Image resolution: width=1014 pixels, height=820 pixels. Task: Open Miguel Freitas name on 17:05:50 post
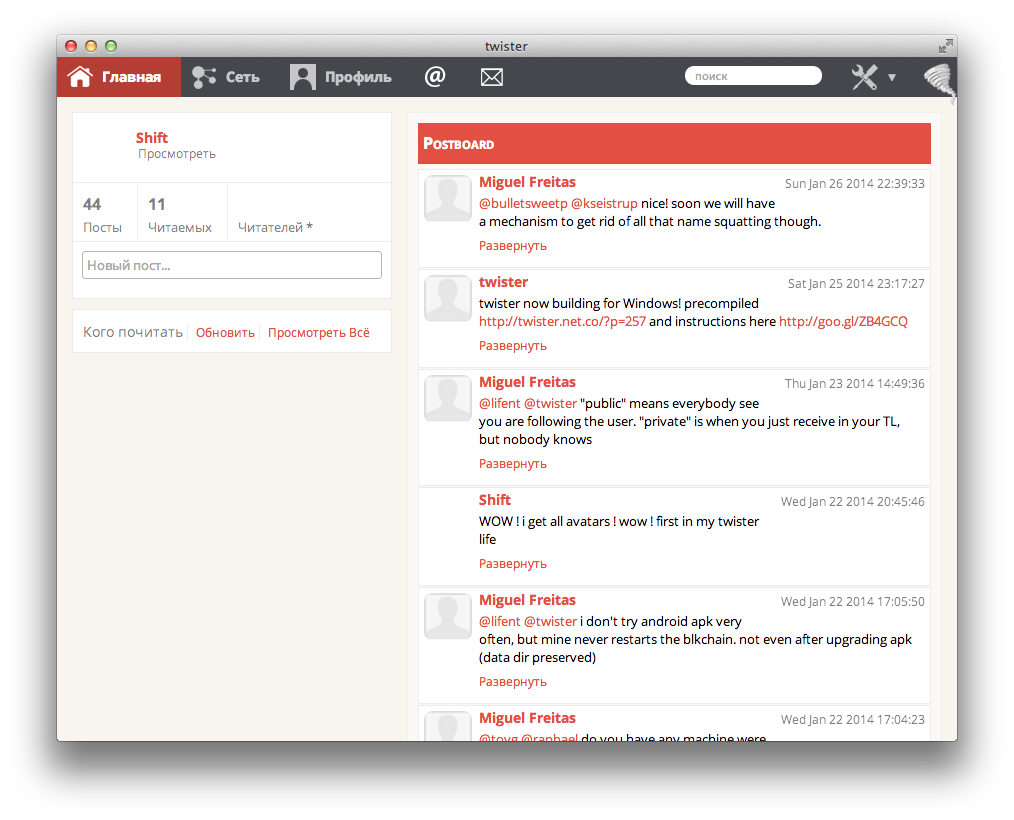tap(527, 600)
